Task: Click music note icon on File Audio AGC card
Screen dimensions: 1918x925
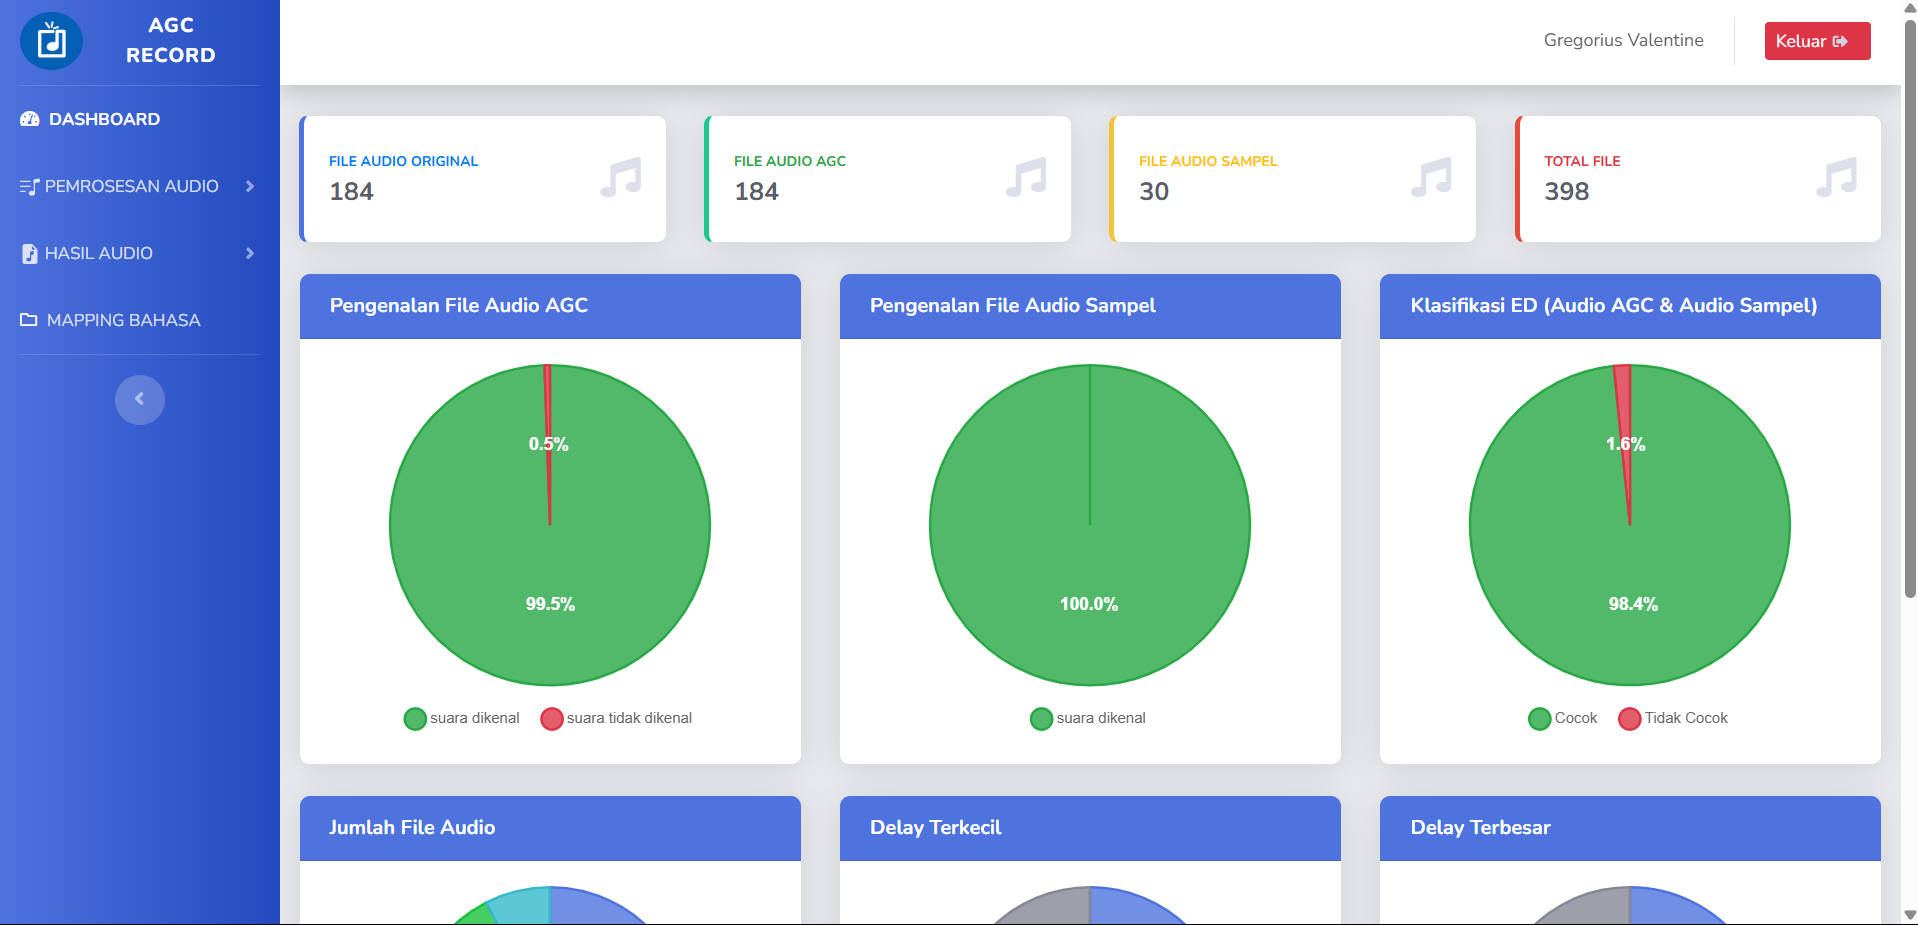Action: (1026, 178)
